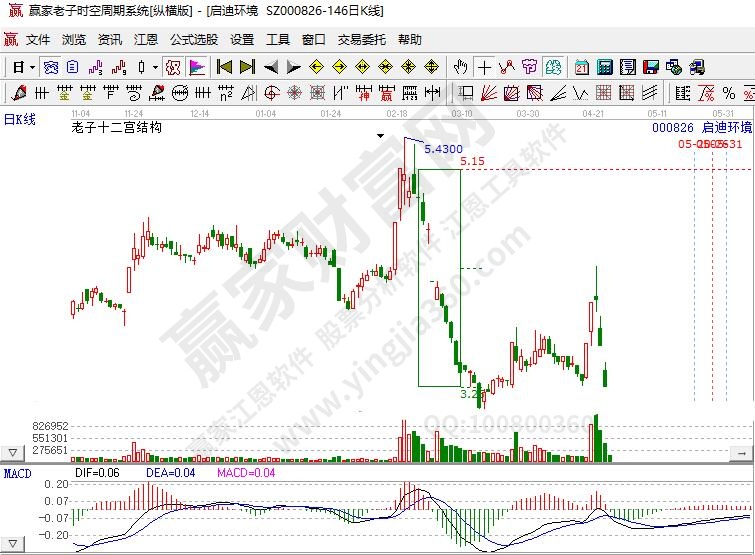The width and height of the screenshot is (755, 555).
Task: Click the MACD indicator label
Action: point(17,472)
